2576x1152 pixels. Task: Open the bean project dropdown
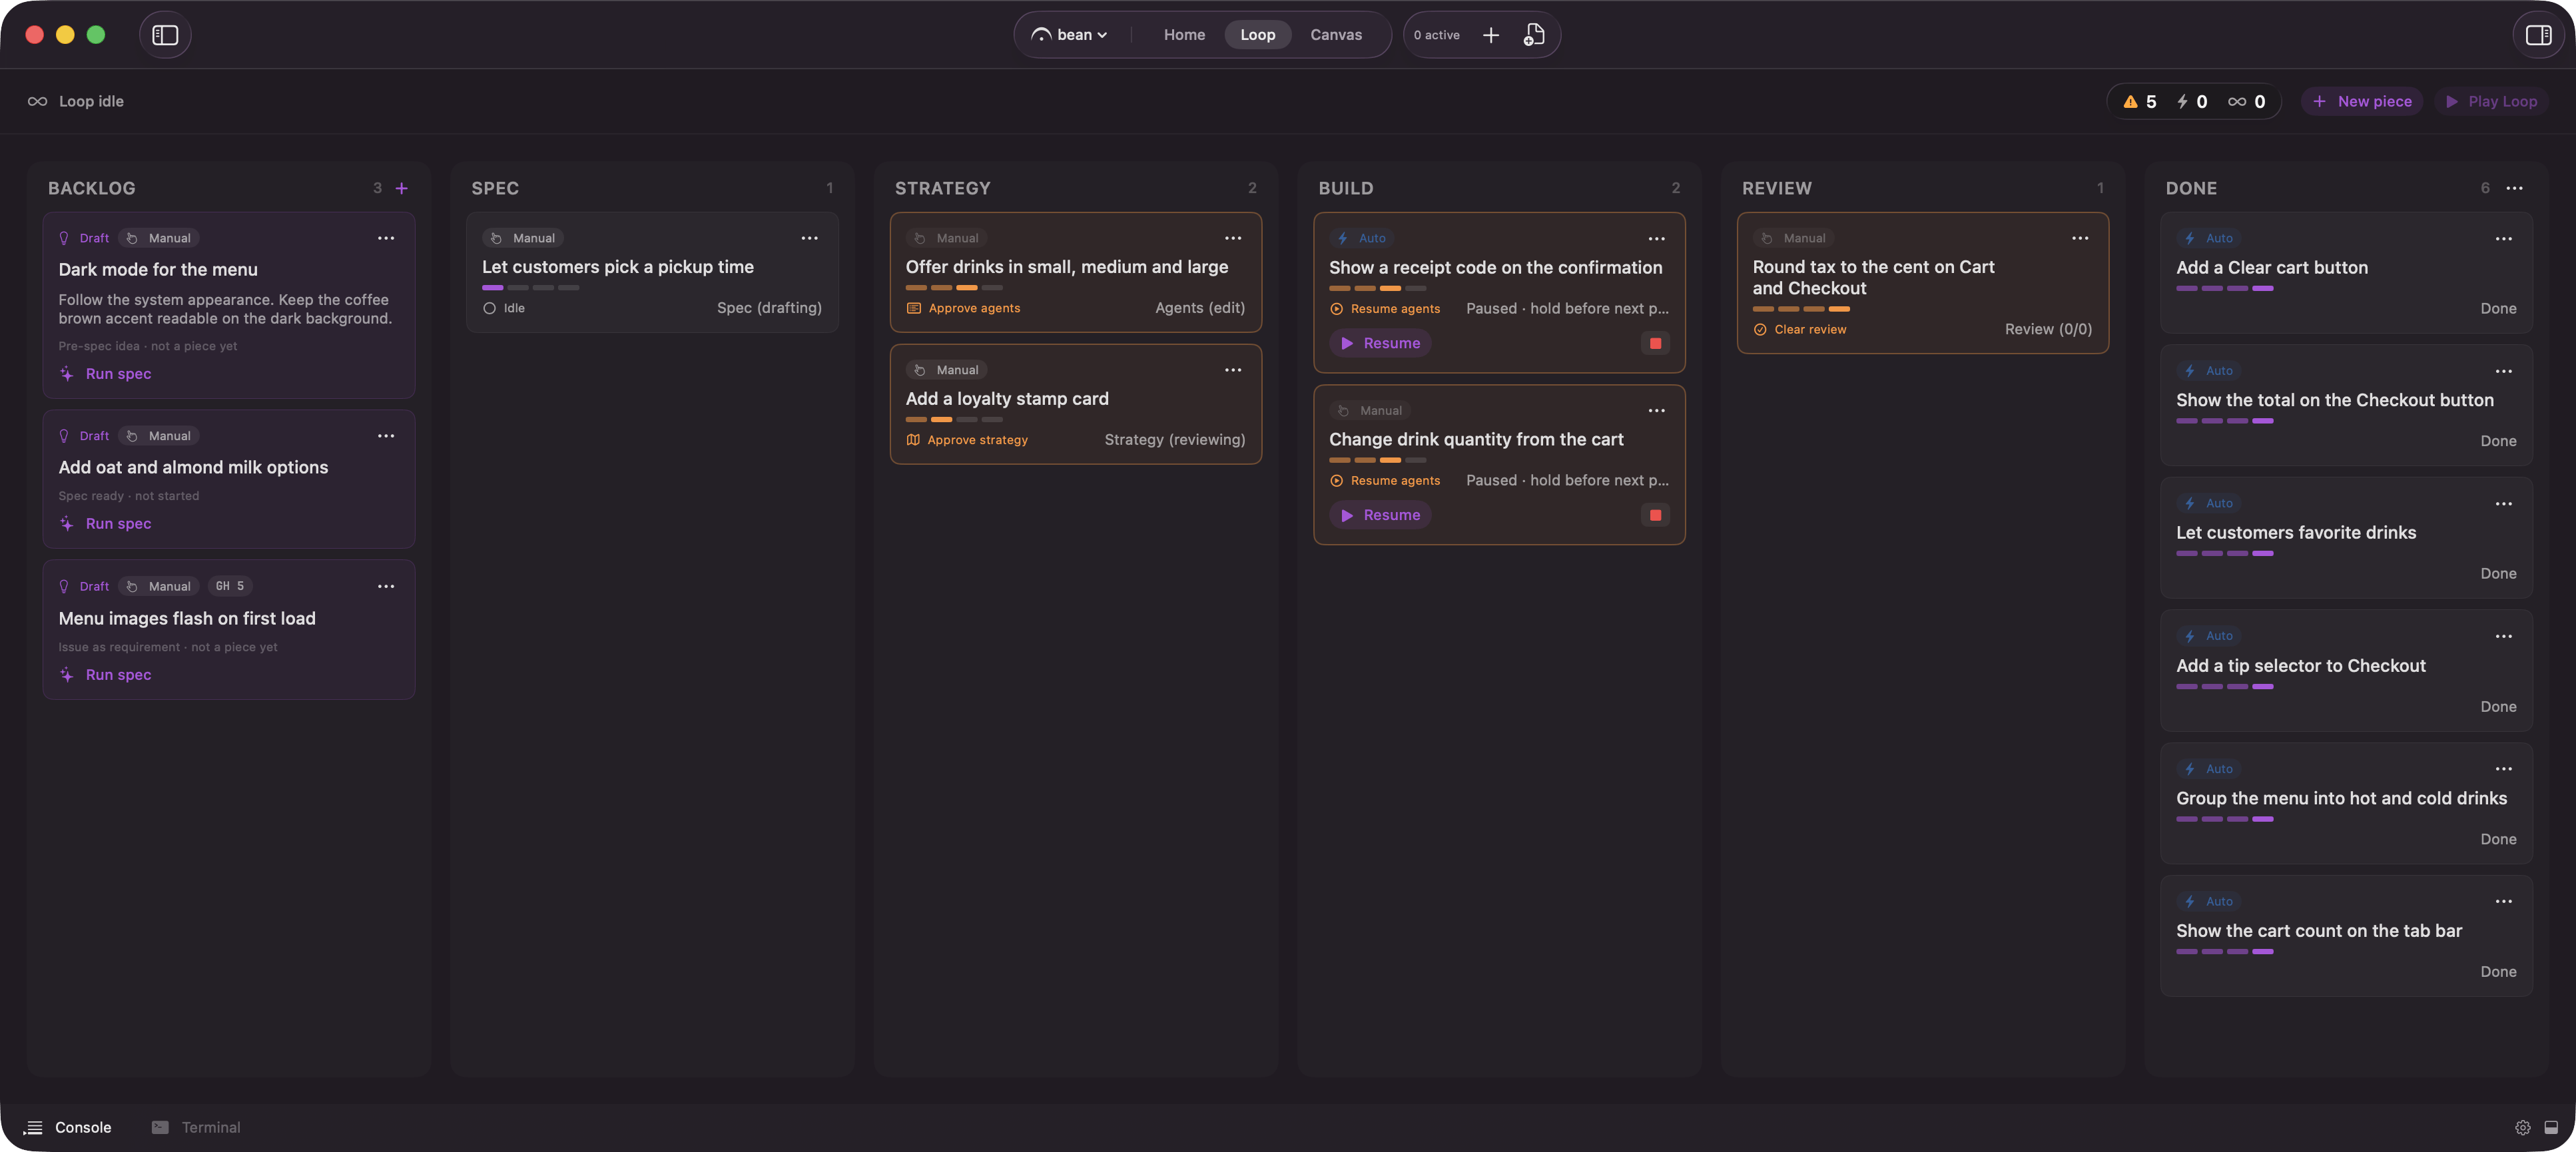(x=1070, y=35)
